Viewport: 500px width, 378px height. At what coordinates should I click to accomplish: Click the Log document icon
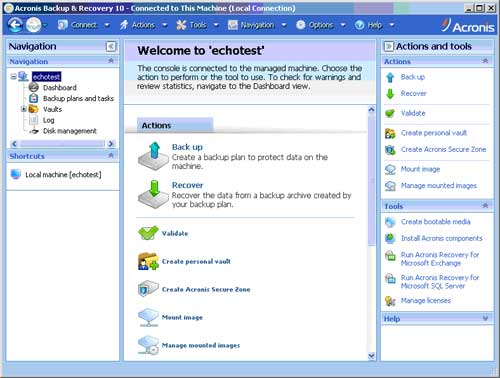click(34, 120)
